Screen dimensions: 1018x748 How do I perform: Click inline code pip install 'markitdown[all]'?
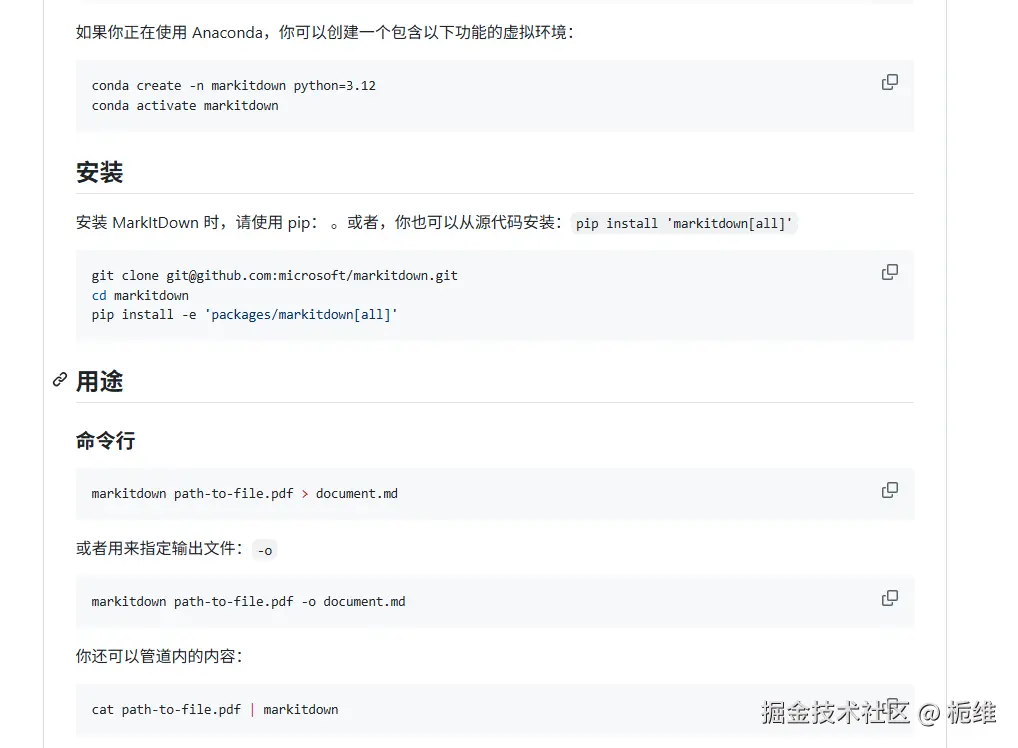pos(684,223)
